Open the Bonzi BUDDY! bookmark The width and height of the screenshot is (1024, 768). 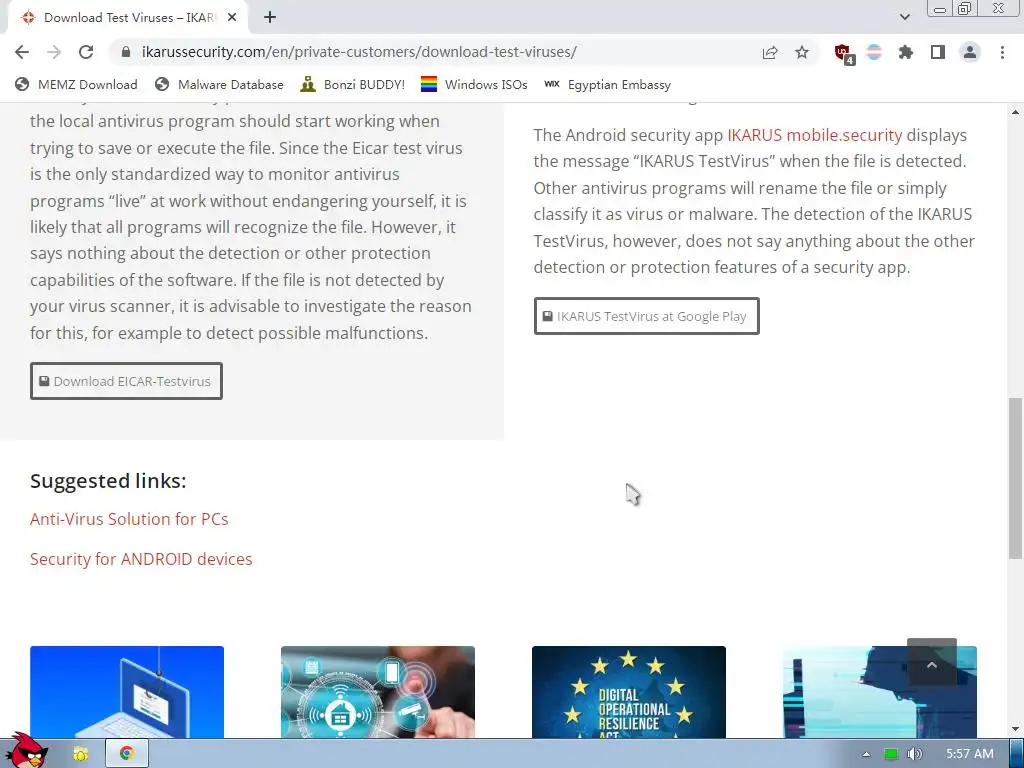(x=353, y=84)
